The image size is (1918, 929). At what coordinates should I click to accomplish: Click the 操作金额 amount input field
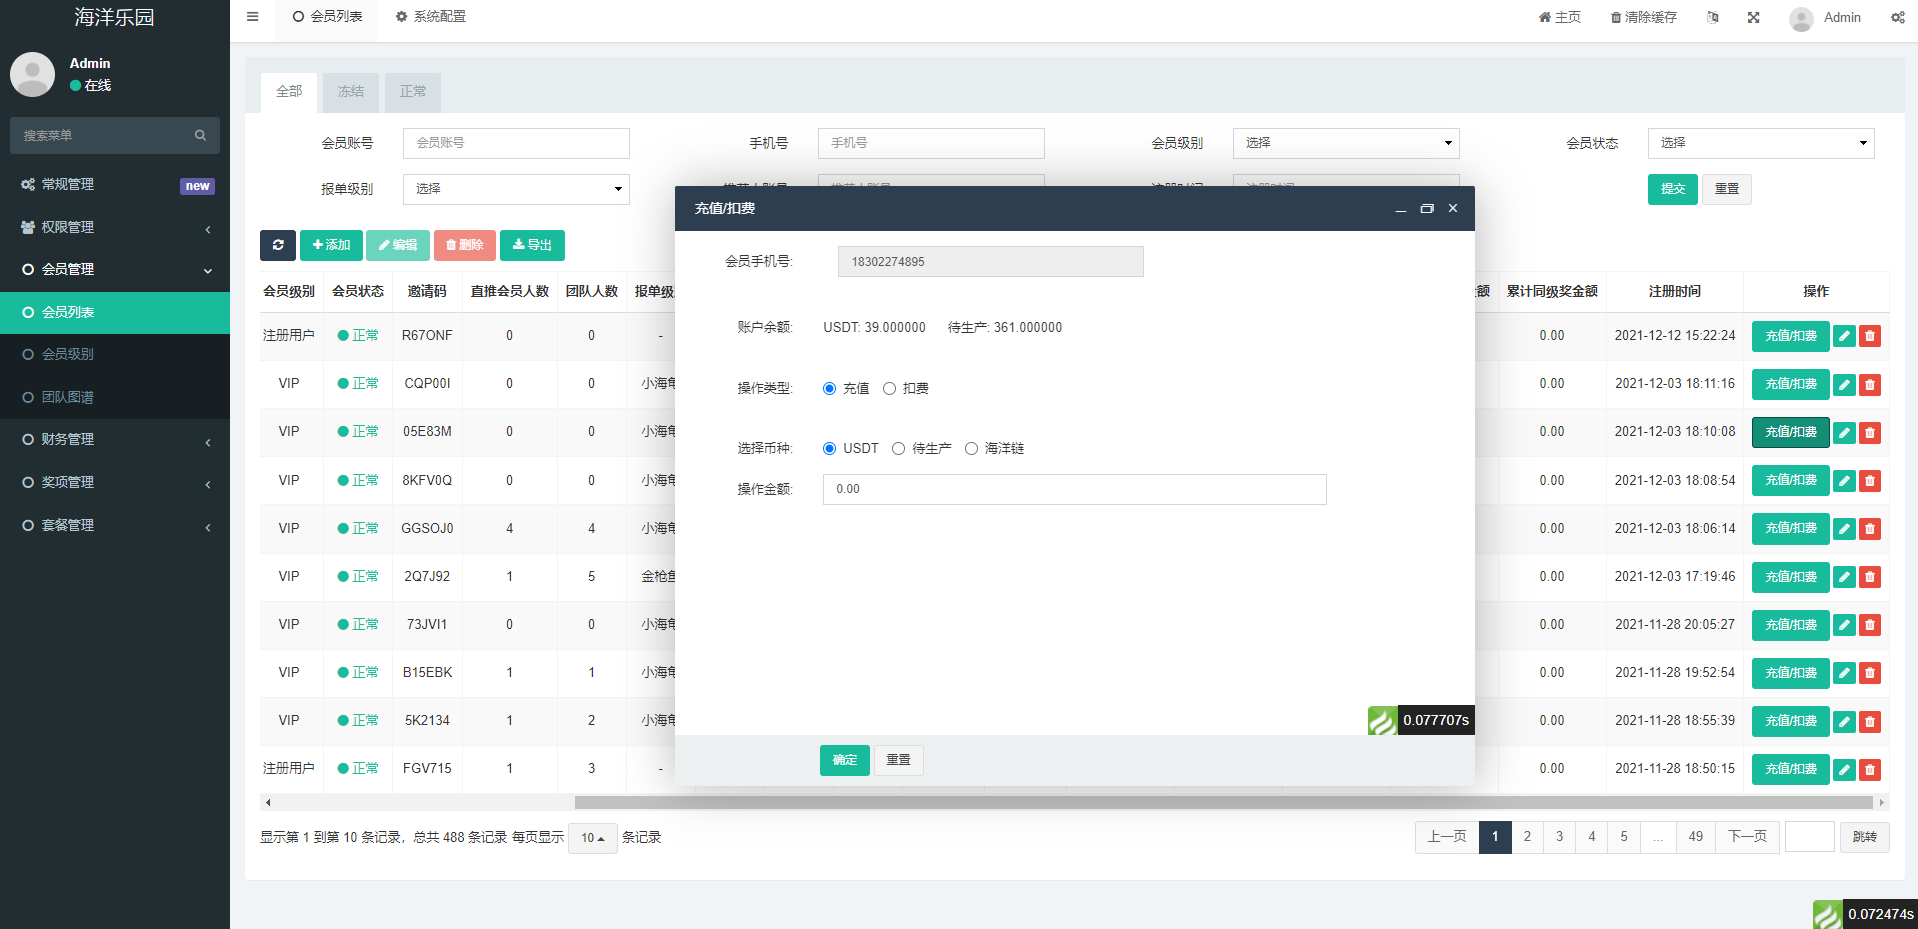pyautogui.click(x=1073, y=489)
